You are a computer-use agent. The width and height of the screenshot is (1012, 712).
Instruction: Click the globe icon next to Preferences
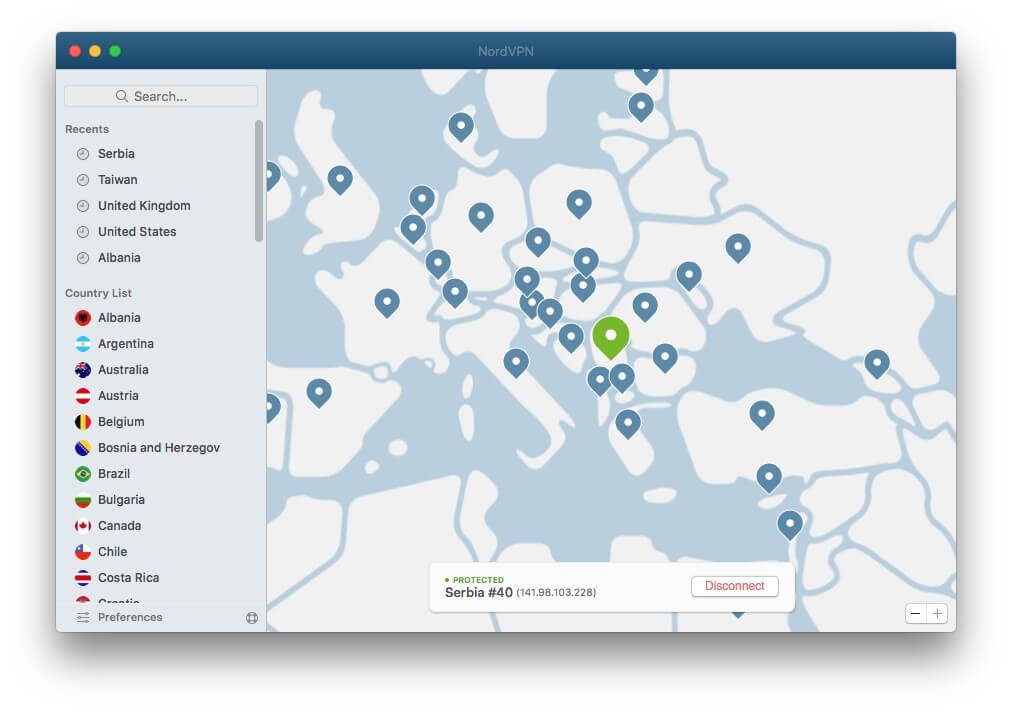[x=252, y=618]
